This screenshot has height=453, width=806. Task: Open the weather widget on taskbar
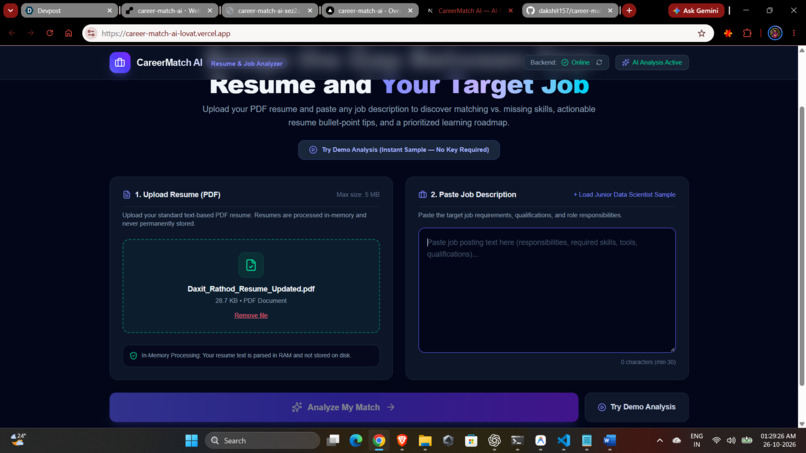tap(18, 440)
